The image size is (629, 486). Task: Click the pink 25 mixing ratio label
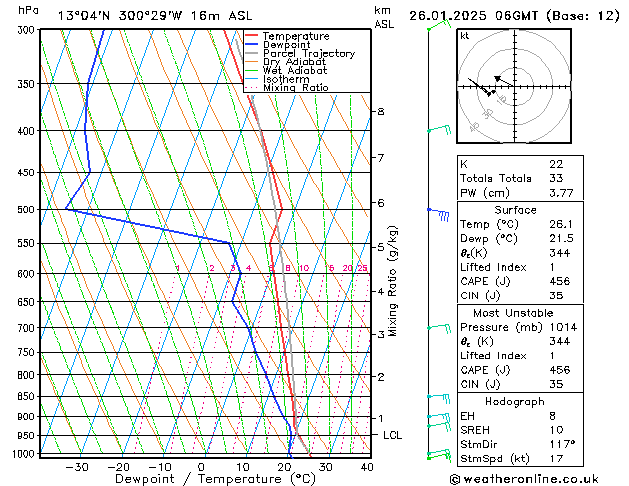[x=362, y=268]
